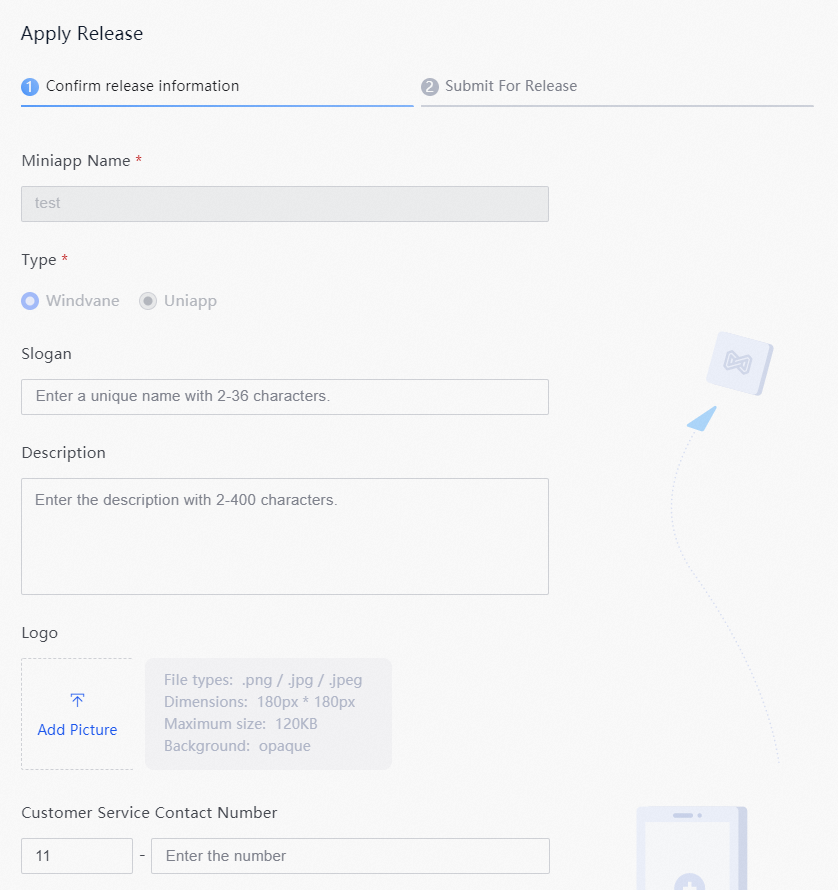
Task: Click the contact number input field
Action: pos(350,856)
